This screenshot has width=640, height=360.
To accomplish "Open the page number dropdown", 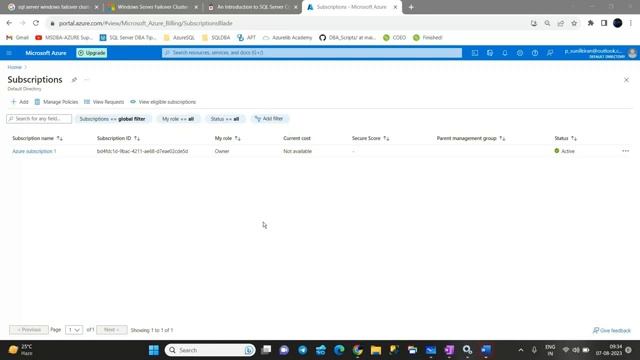I will [74, 330].
